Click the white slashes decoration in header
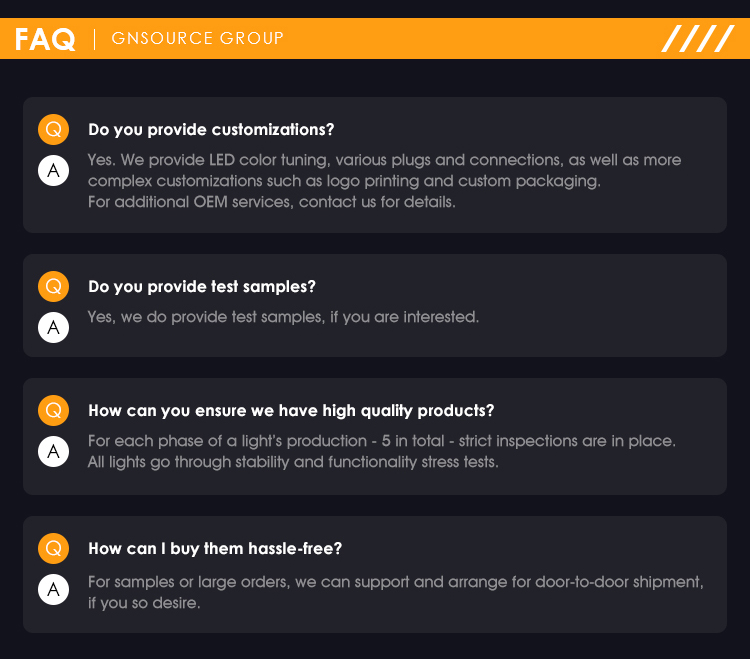Image resolution: width=750 pixels, height=659 pixels. [x=698, y=38]
